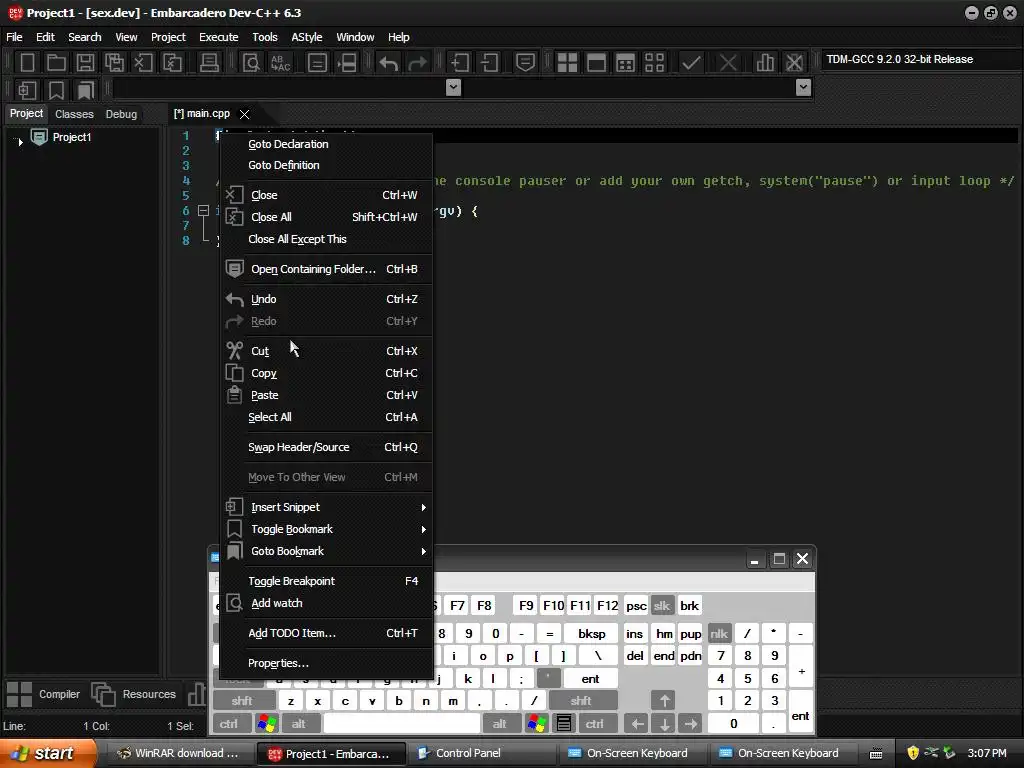Select Open Containing Folder entry

point(327,269)
